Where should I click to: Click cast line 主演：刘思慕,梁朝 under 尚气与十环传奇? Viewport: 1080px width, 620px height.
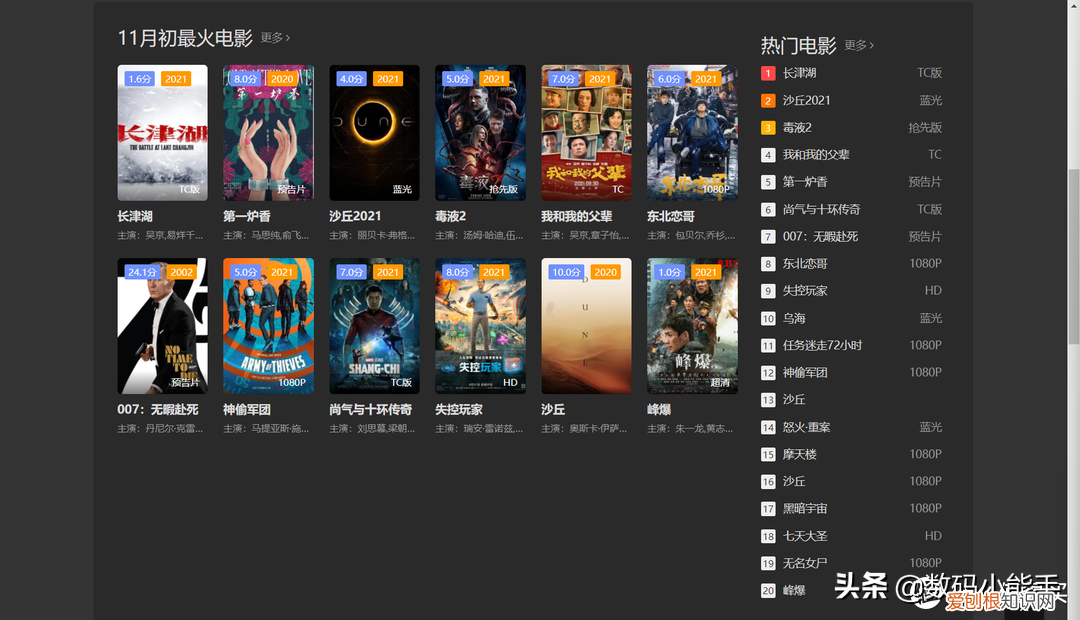click(372, 428)
